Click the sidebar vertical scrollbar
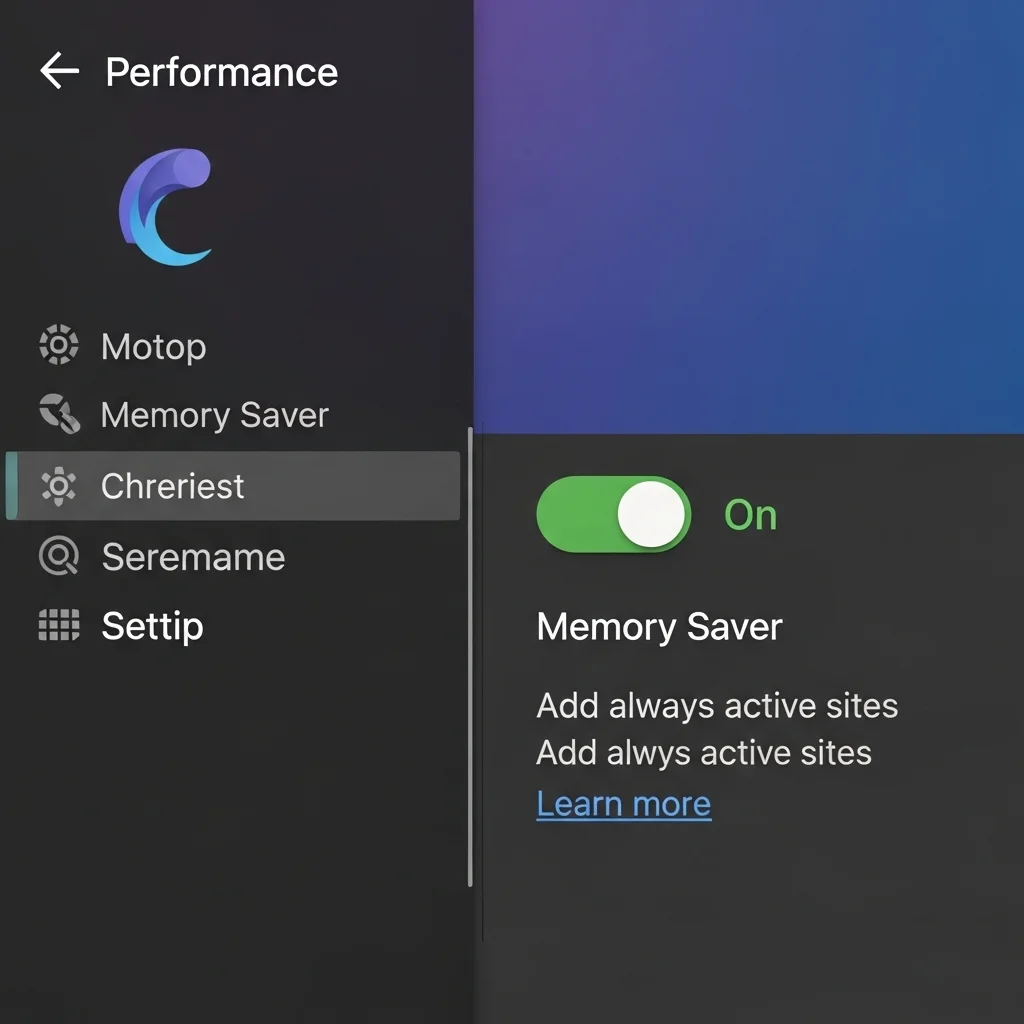Image resolution: width=1024 pixels, height=1024 pixels. [470, 655]
